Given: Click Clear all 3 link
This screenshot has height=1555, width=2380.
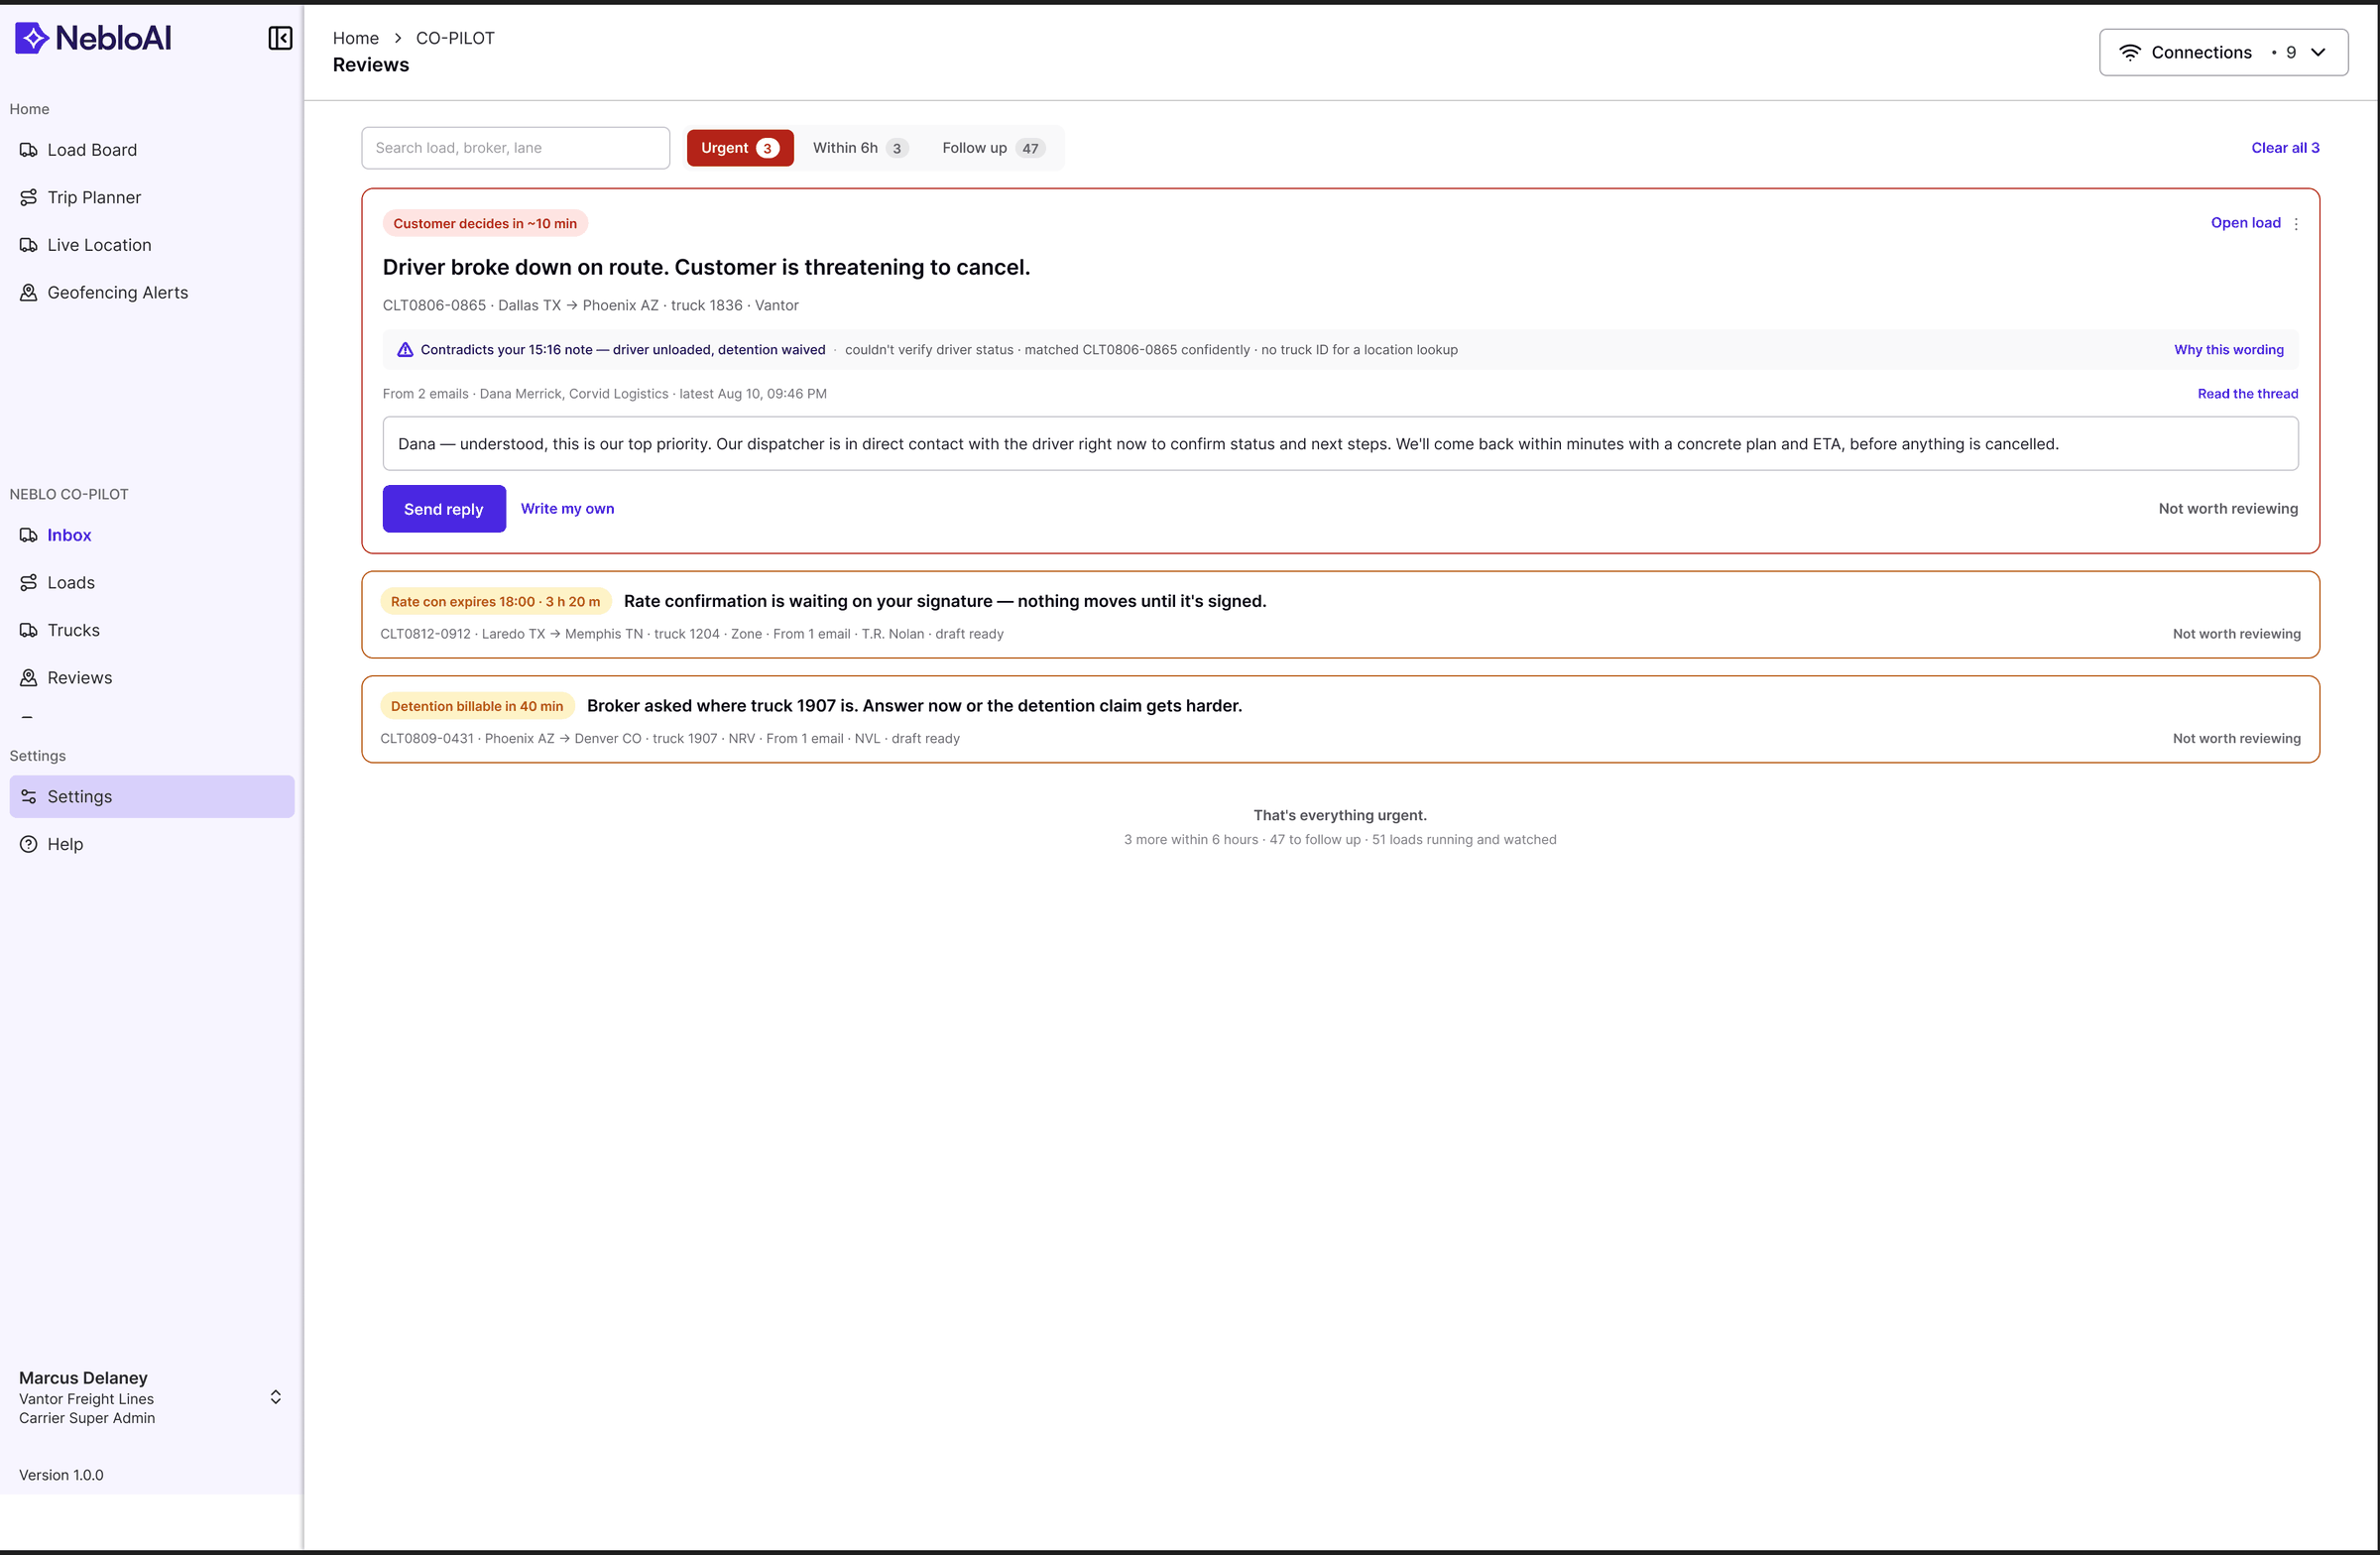Looking at the screenshot, I should 2285,148.
